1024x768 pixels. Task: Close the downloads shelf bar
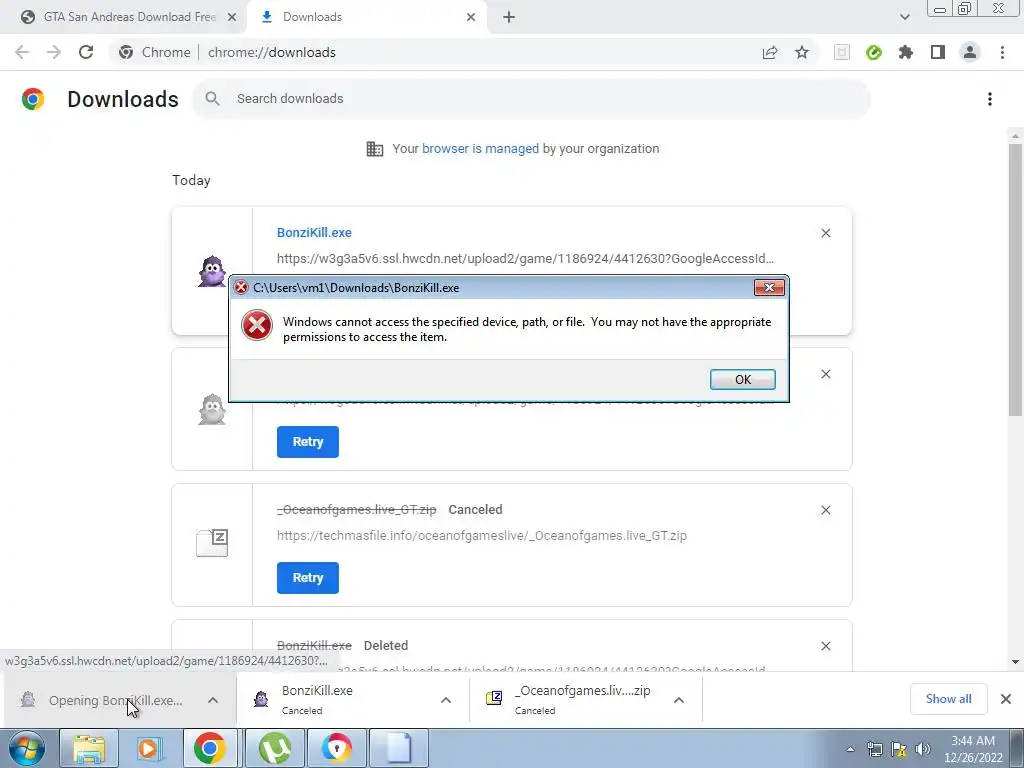[1006, 699]
